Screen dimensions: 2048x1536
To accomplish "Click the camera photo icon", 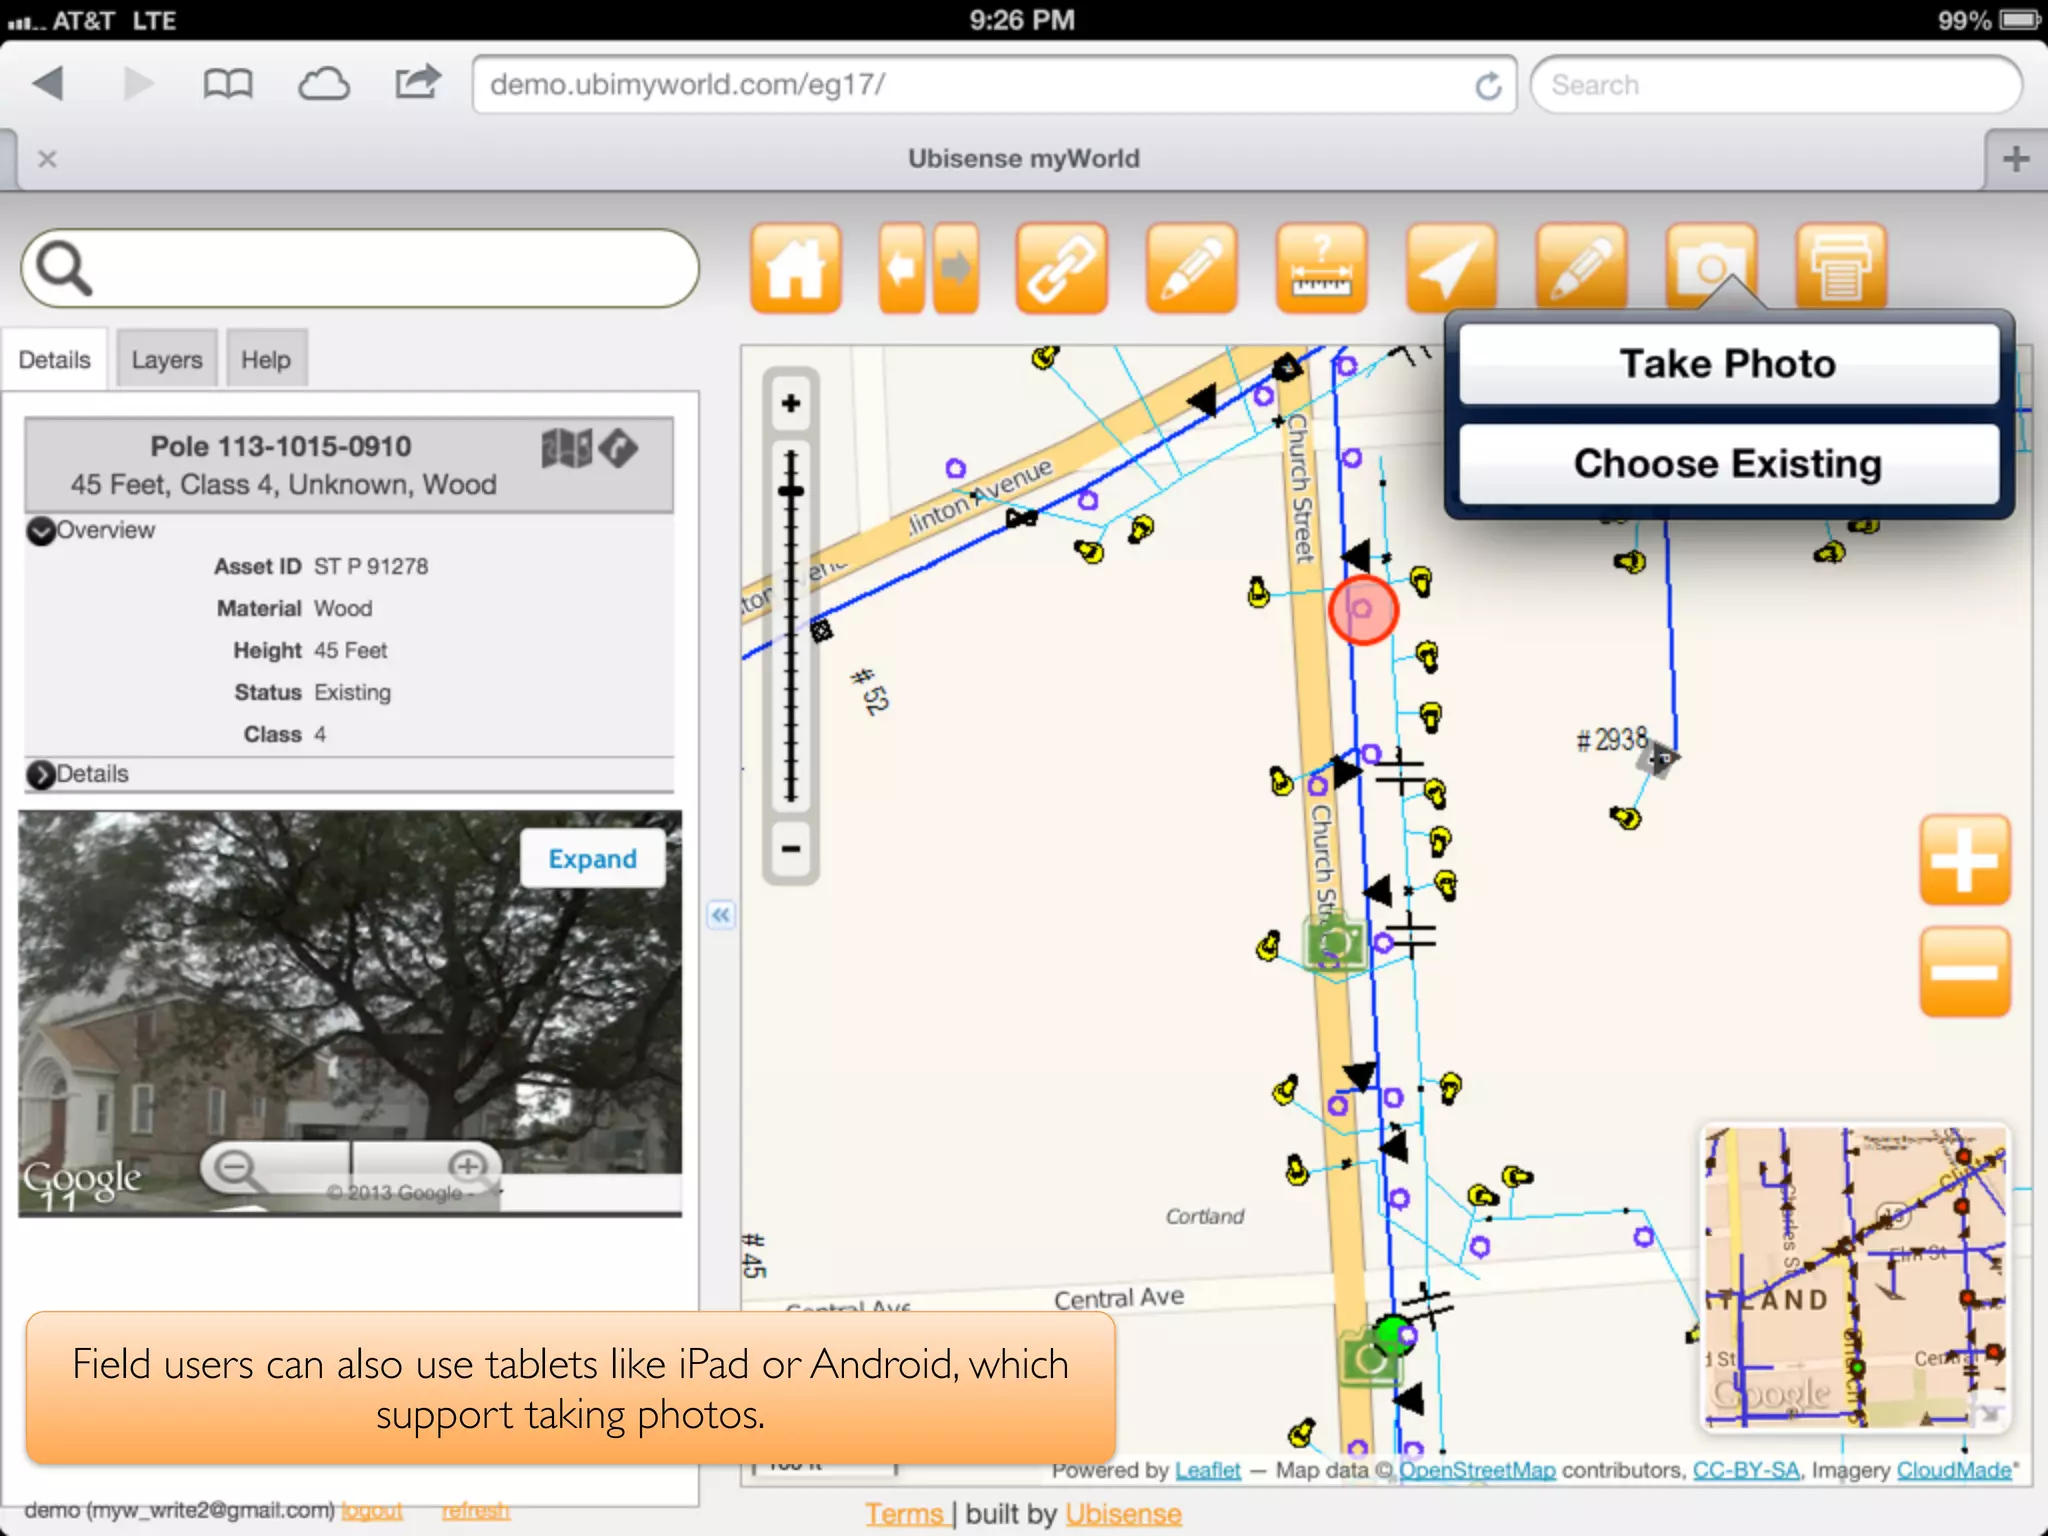I will (1711, 266).
